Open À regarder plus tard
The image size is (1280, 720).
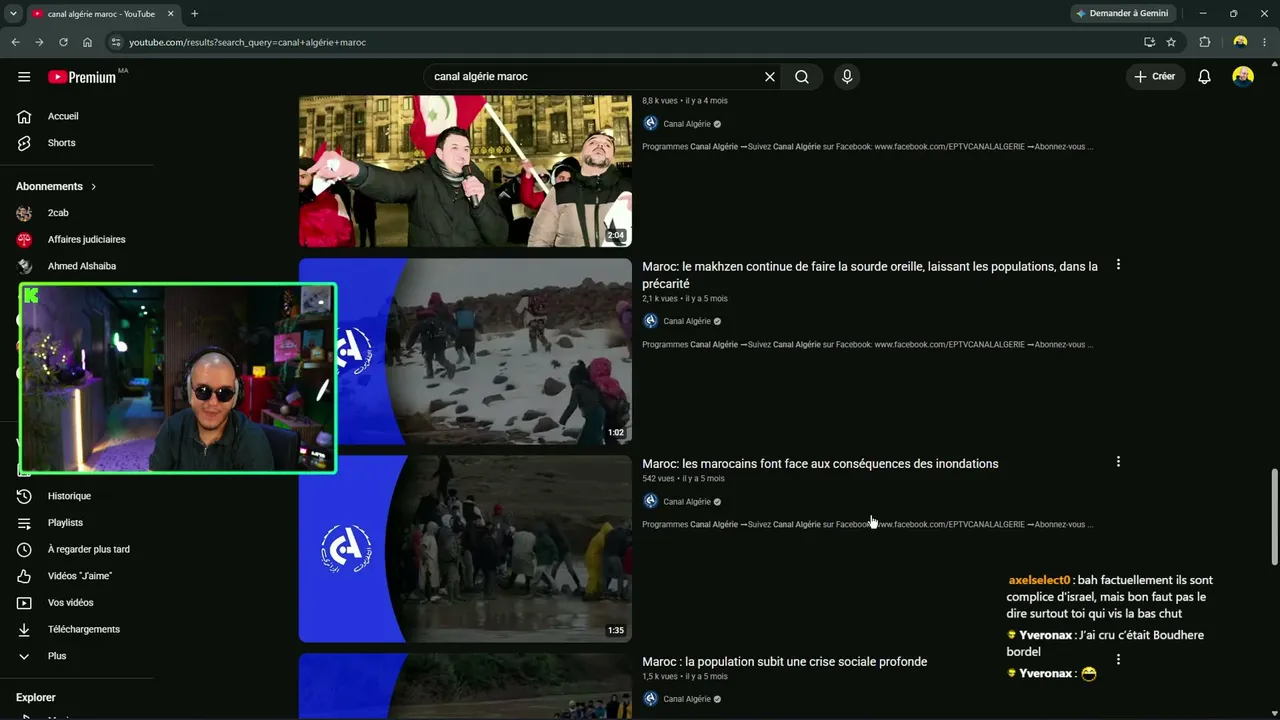pyautogui.click(x=88, y=549)
